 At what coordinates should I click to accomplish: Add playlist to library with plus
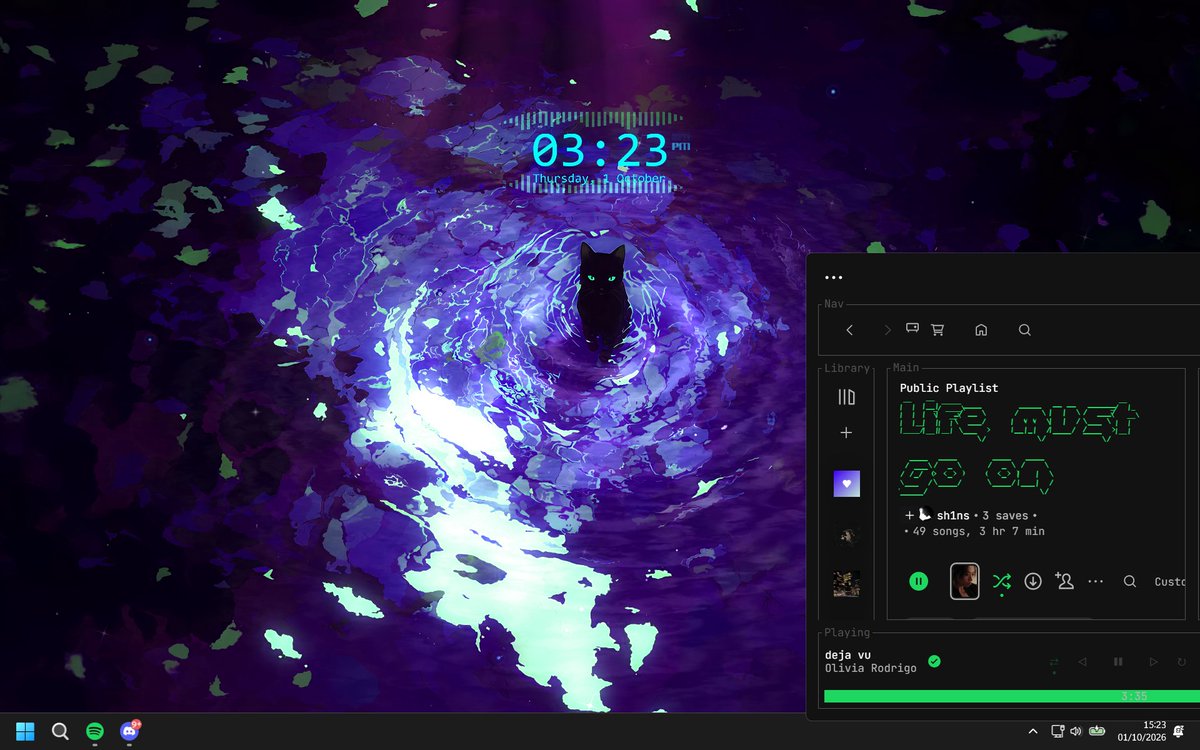click(909, 516)
